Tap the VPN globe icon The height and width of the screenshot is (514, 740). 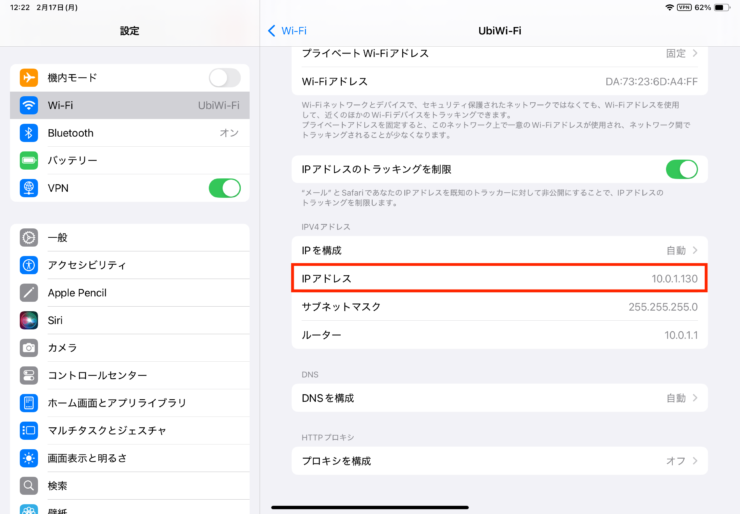tap(29, 188)
